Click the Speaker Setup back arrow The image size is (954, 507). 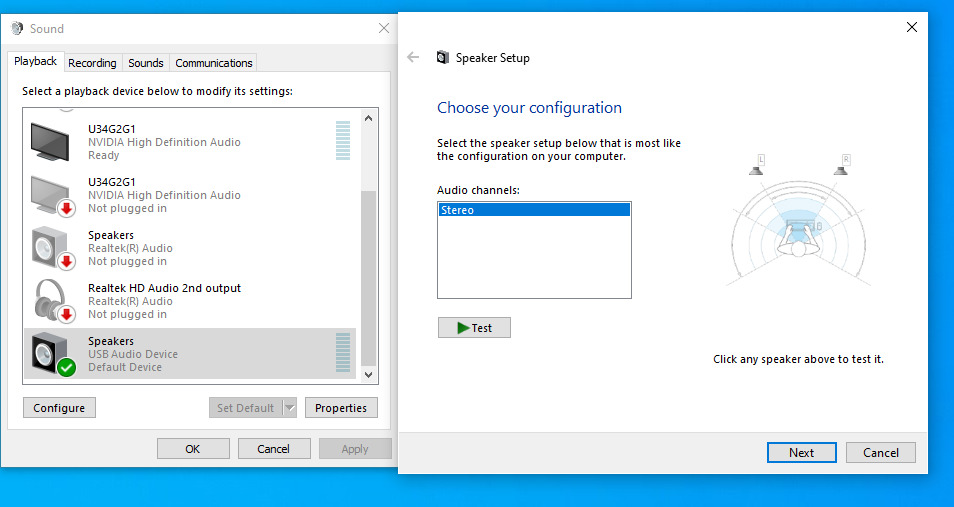[x=413, y=57]
